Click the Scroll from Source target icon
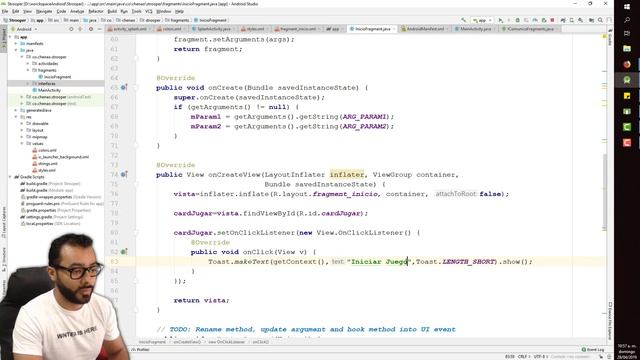Image resolution: width=640 pixels, height=360 pixels. pos(71,29)
